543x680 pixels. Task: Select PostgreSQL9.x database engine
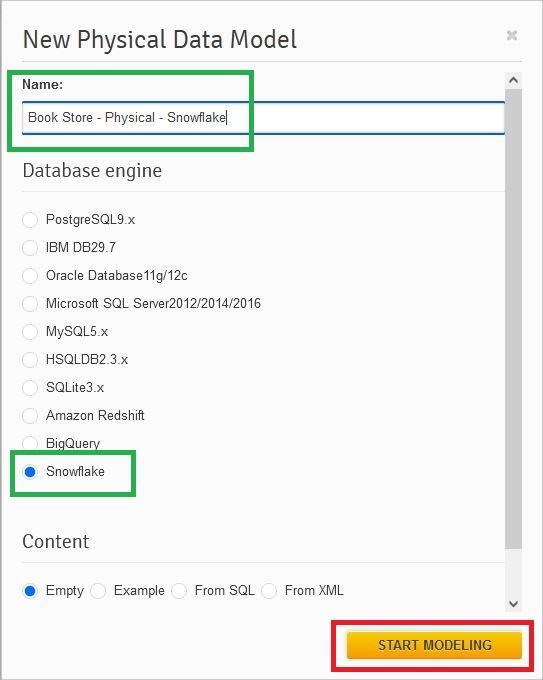(30, 219)
